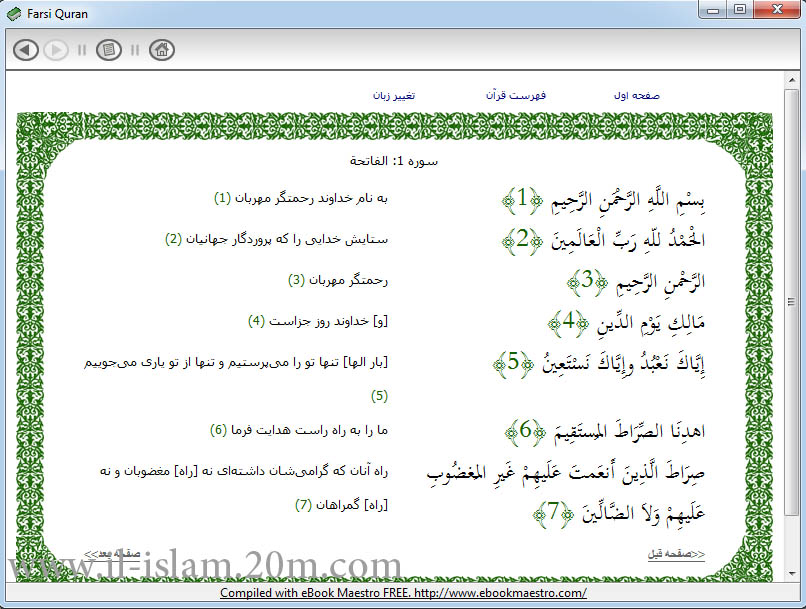Image resolution: width=806 pixels, height=609 pixels.
Task: Click the ornate verse number 1 marker
Action: (x=522, y=199)
